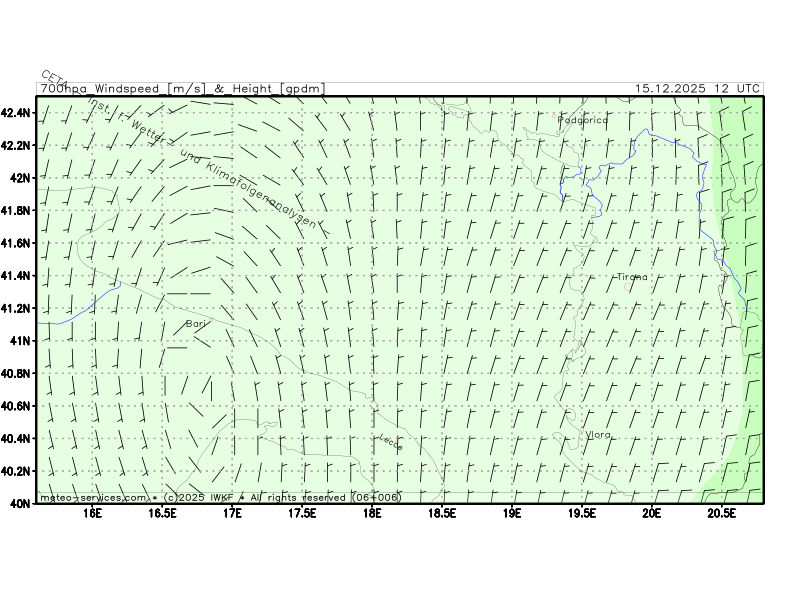Click the Lecce city marker

click(x=397, y=441)
